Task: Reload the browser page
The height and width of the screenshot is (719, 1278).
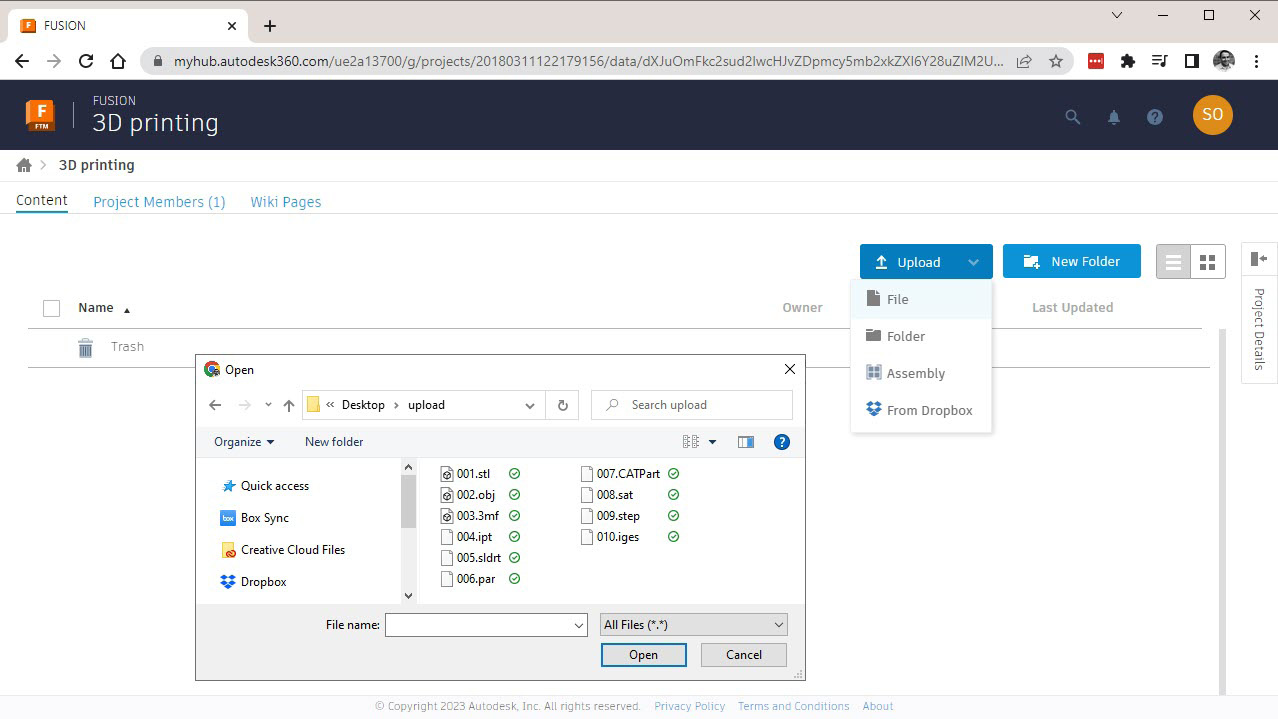Action: [86, 61]
